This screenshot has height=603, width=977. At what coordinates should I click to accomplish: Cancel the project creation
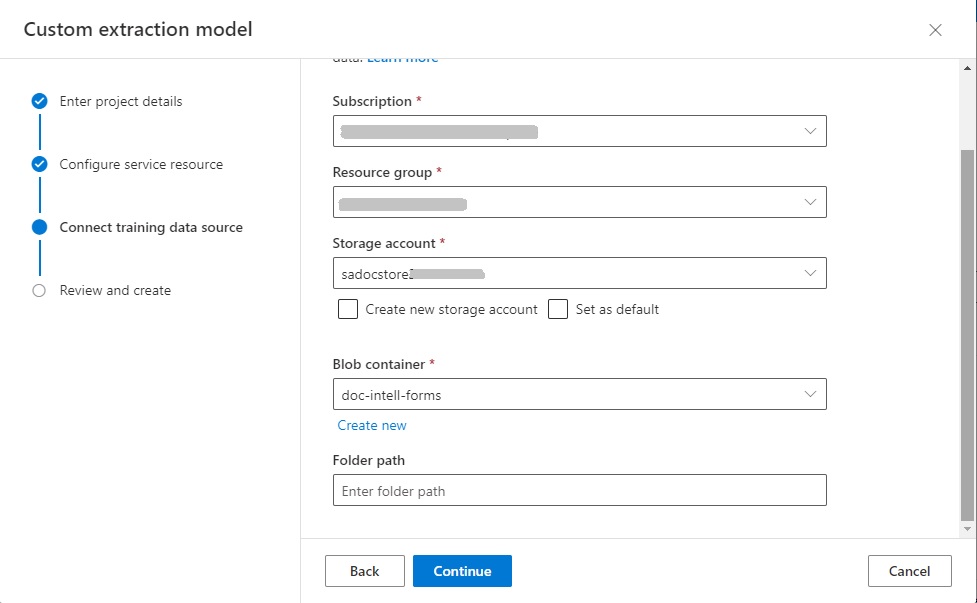pos(909,571)
